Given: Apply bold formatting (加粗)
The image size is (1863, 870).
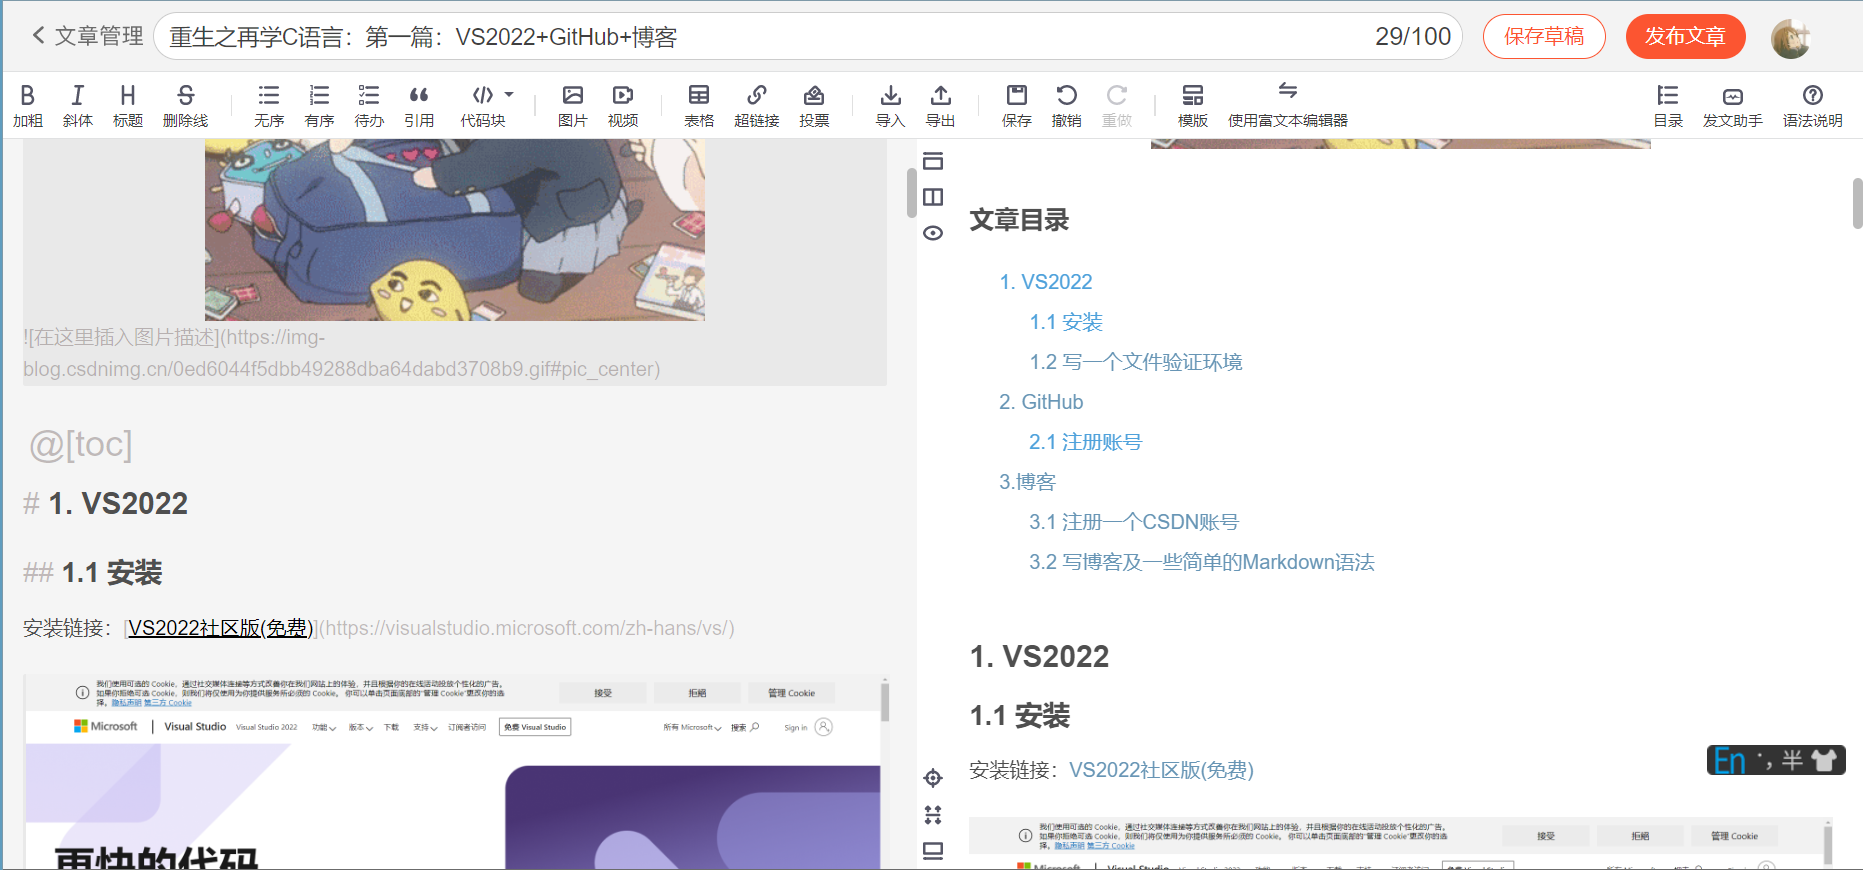Looking at the screenshot, I should [x=28, y=106].
